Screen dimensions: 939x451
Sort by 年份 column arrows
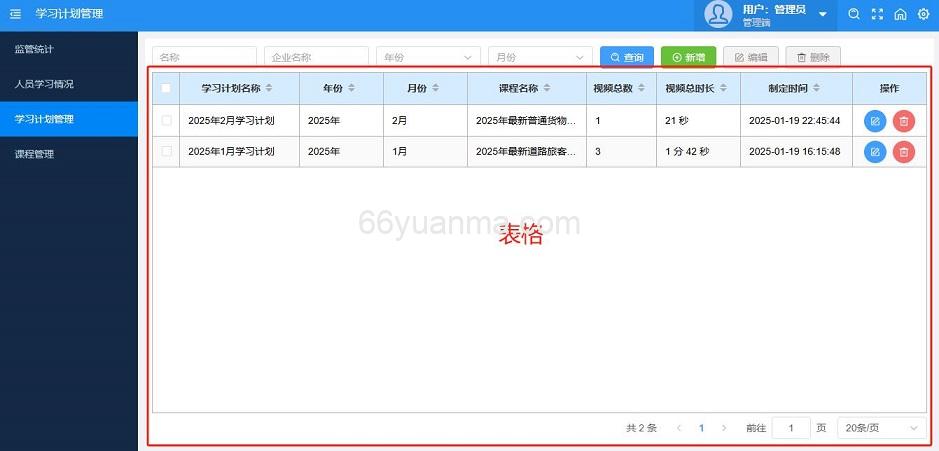(351, 88)
